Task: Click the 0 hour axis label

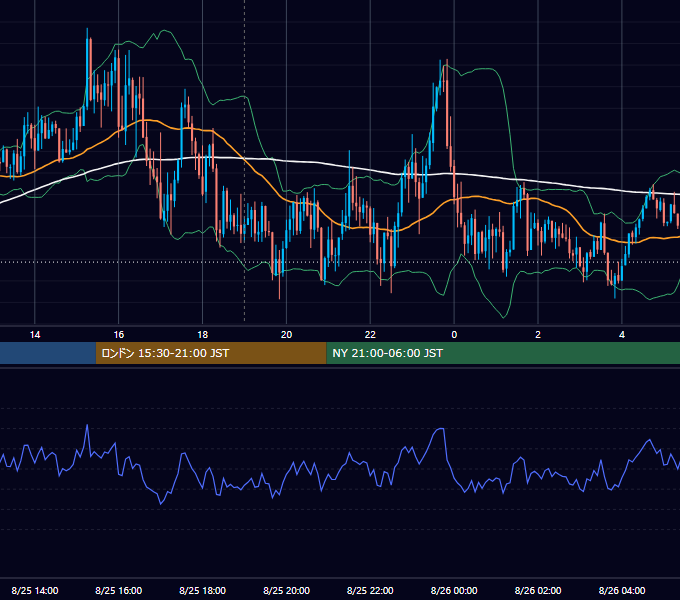Action: coord(454,335)
